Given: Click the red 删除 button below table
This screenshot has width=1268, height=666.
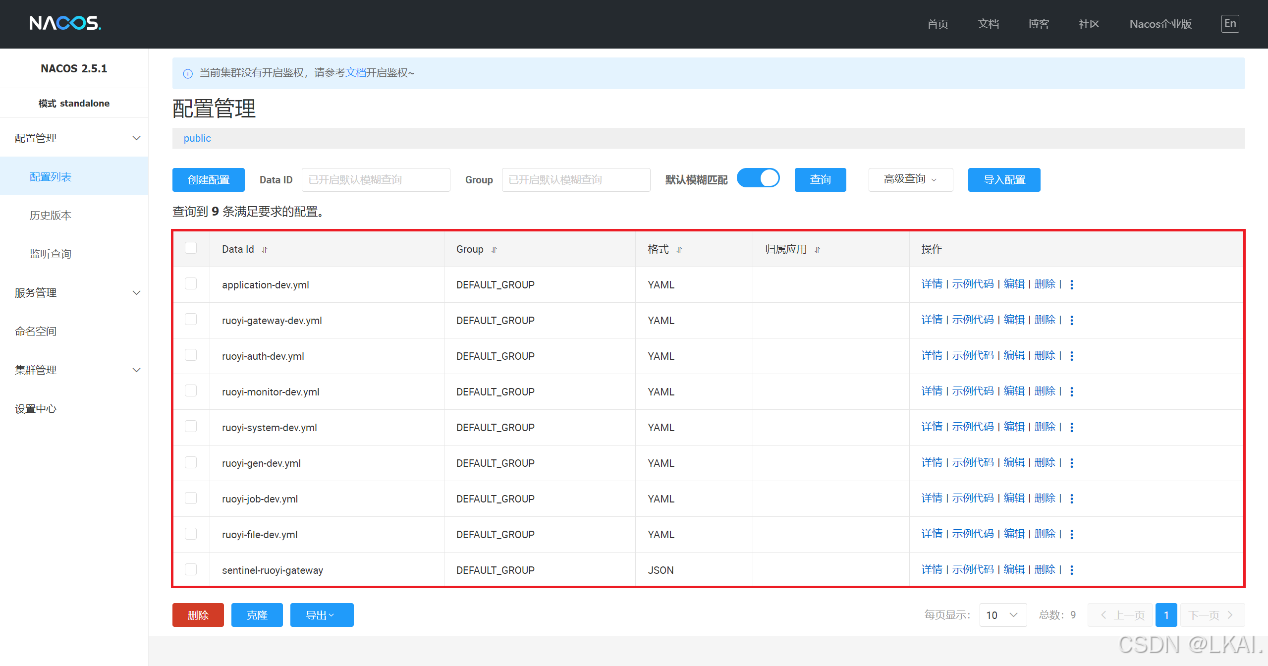Looking at the screenshot, I should point(198,615).
